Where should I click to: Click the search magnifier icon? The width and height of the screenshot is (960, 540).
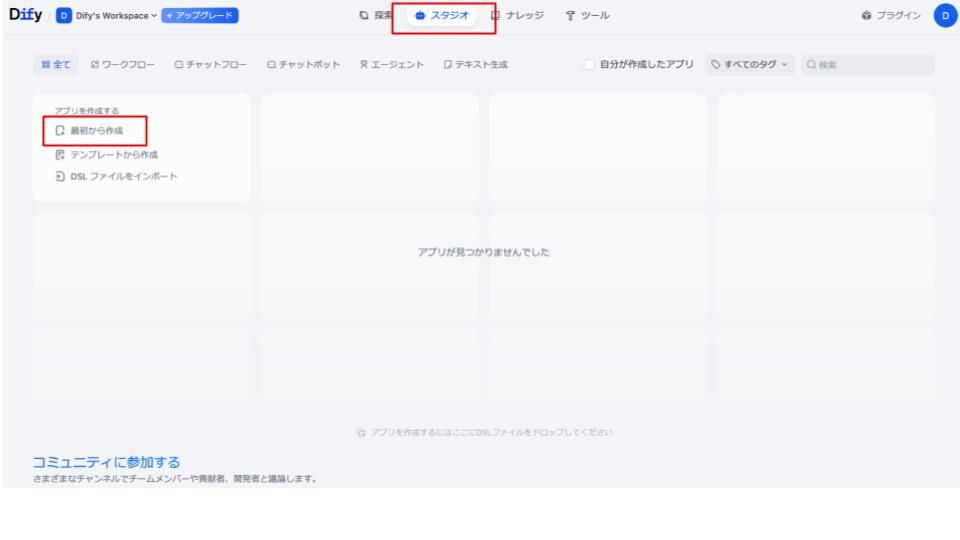811,65
